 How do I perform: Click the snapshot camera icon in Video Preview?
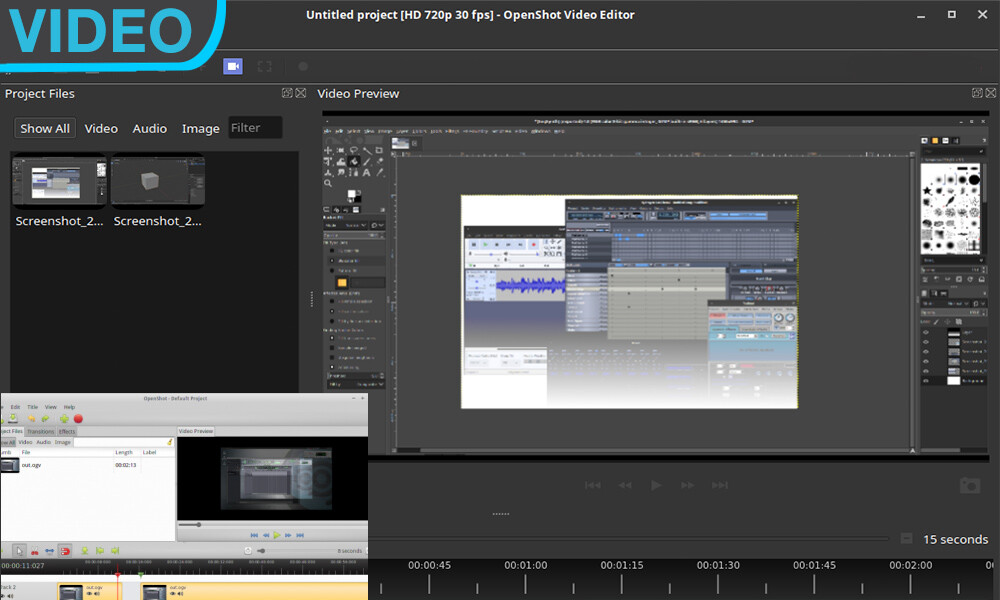(969, 485)
